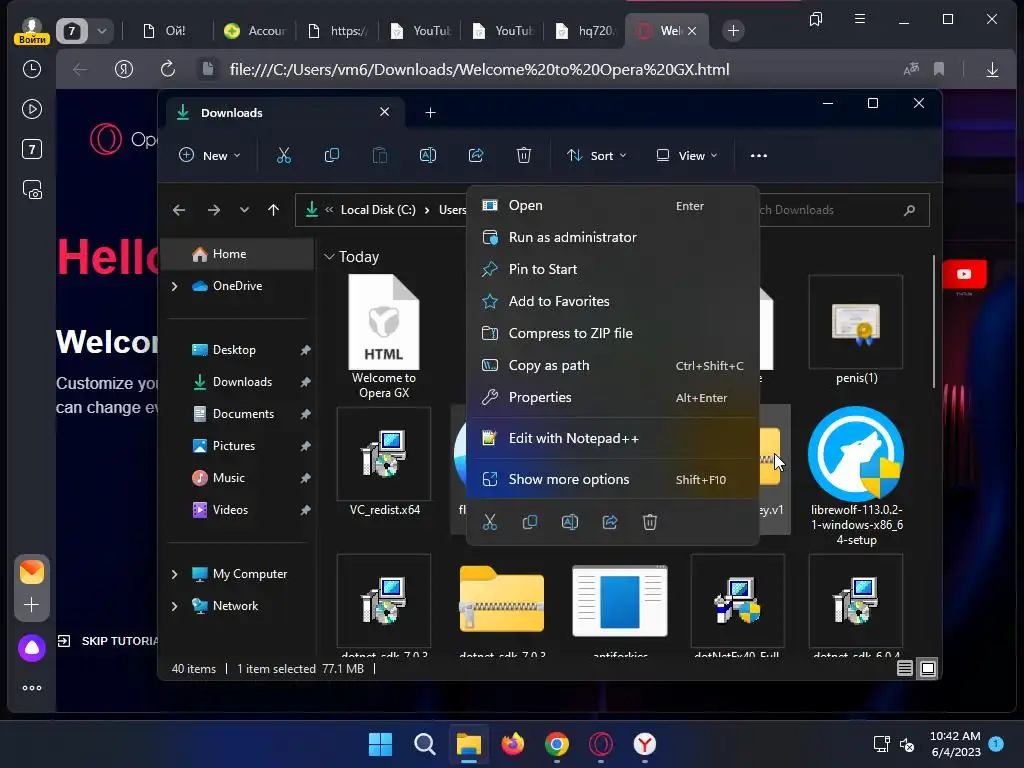
Task: Select Welcome to Opera GX HTML file
Action: click(383, 337)
